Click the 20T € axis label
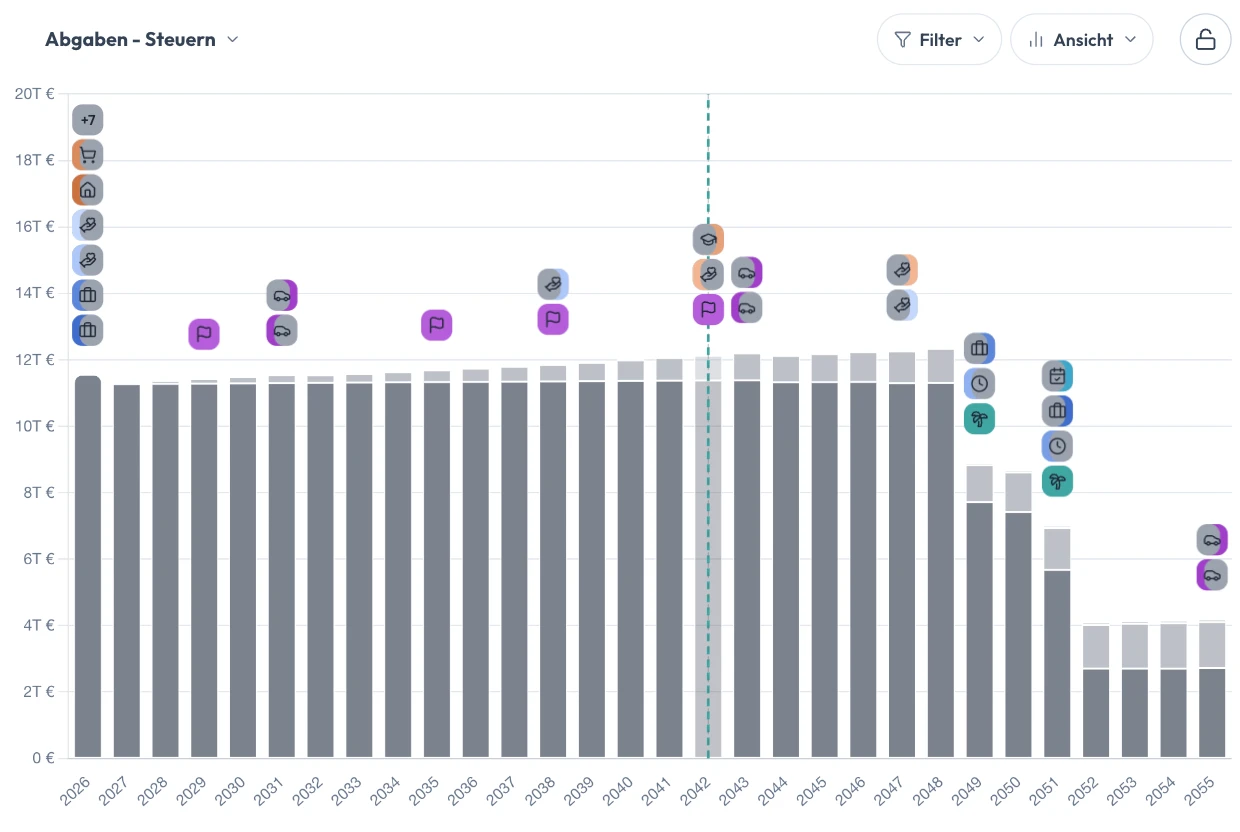Image resolution: width=1240 pixels, height=832 pixels. 34,93
